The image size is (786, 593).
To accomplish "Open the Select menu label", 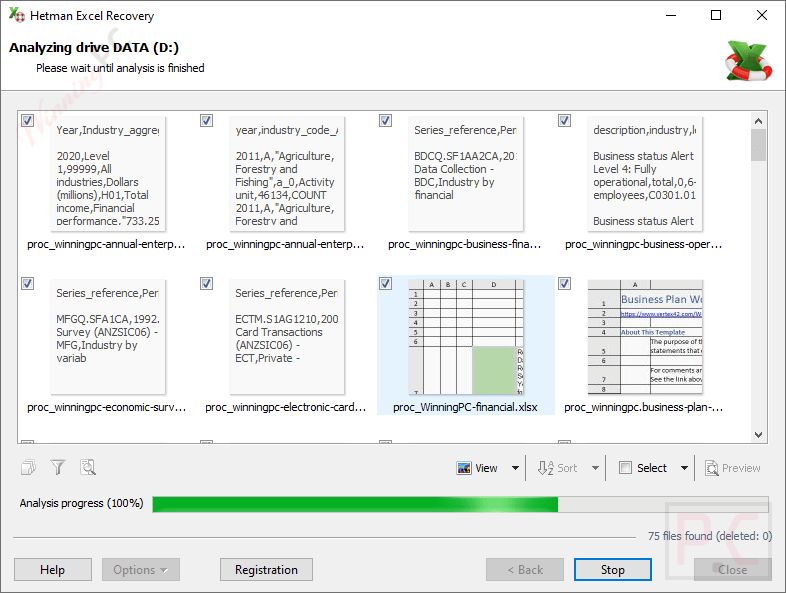I will coord(652,468).
